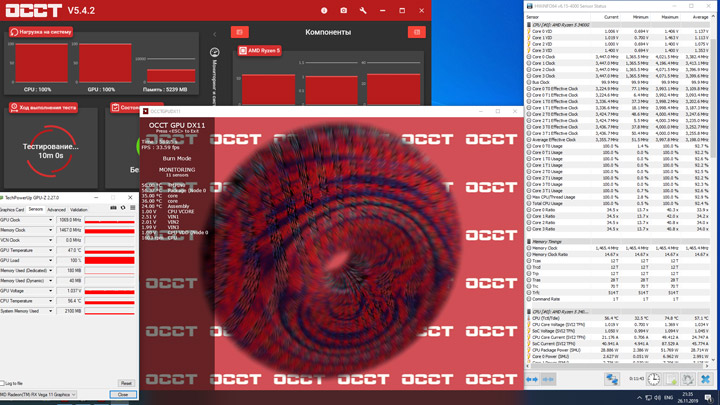Click the HWiNFO expand-columns blue arrows button

click(532, 379)
